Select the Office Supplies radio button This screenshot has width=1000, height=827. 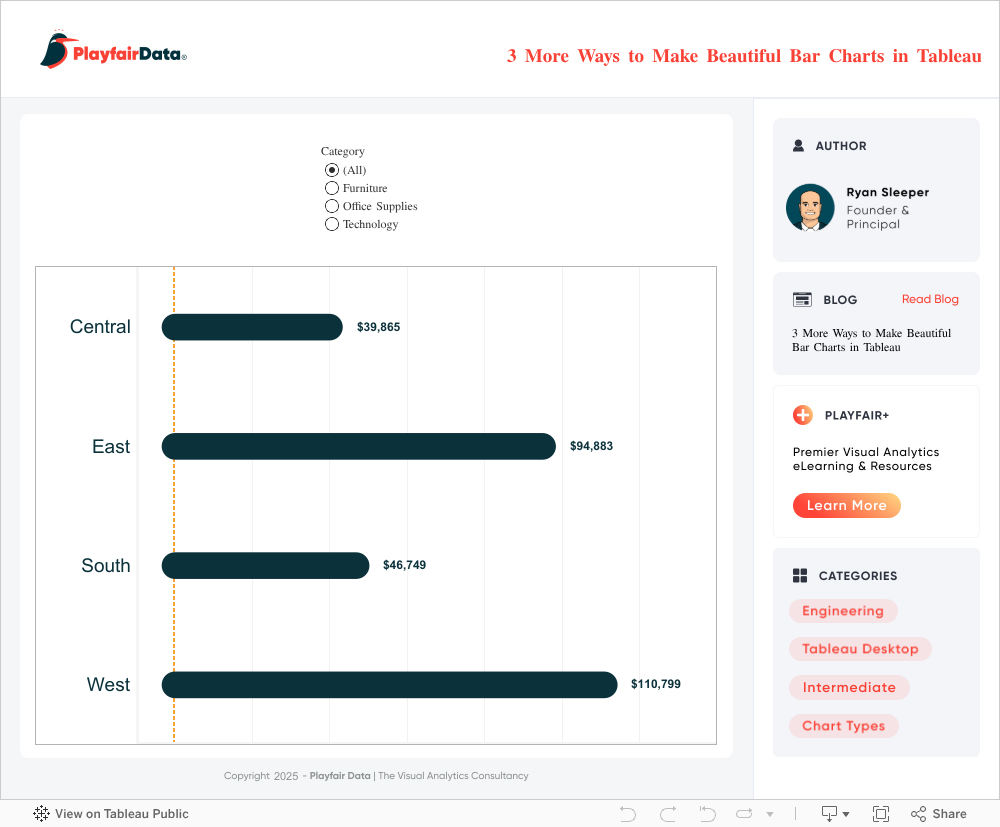tap(332, 206)
